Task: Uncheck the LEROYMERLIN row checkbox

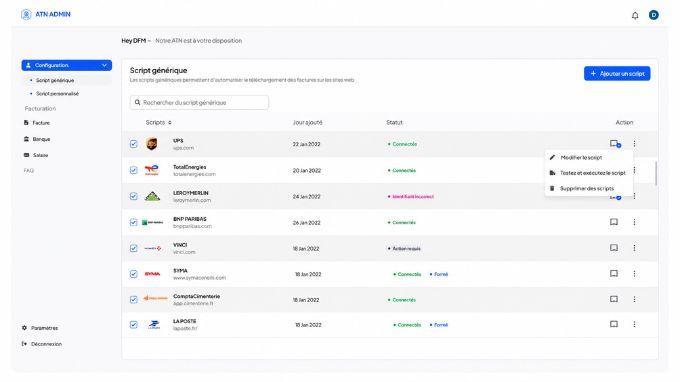Action: pos(134,196)
